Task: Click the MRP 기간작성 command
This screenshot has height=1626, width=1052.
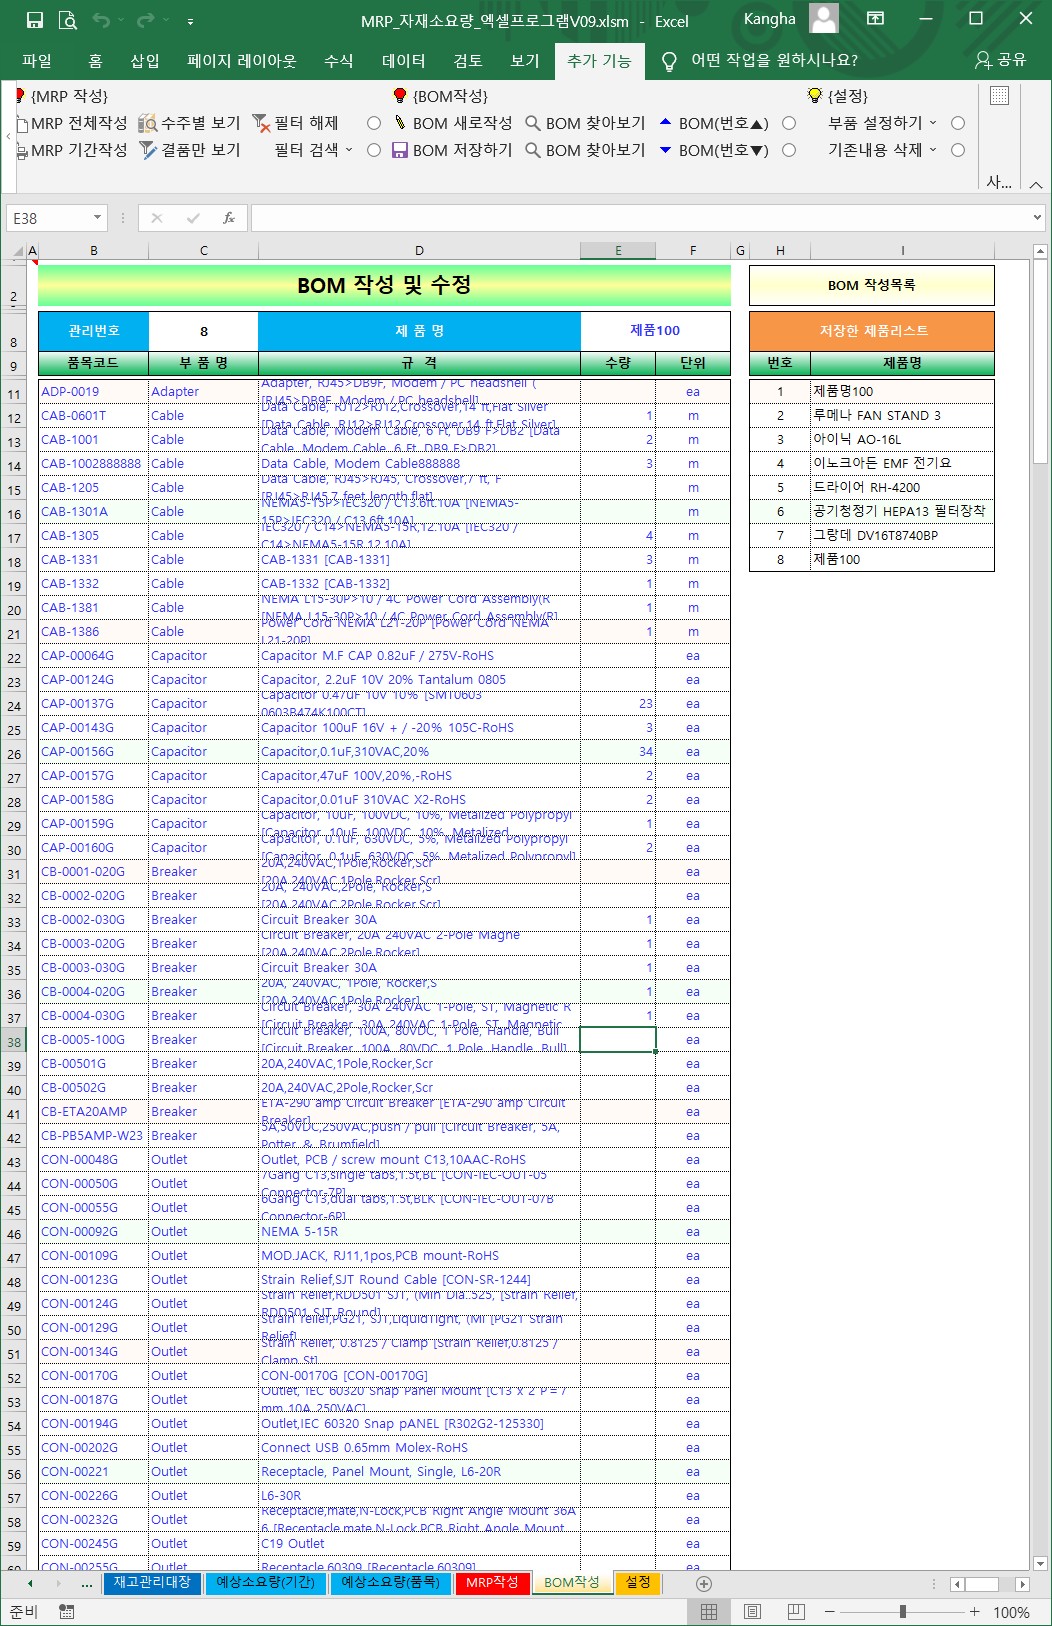Action: (x=72, y=150)
